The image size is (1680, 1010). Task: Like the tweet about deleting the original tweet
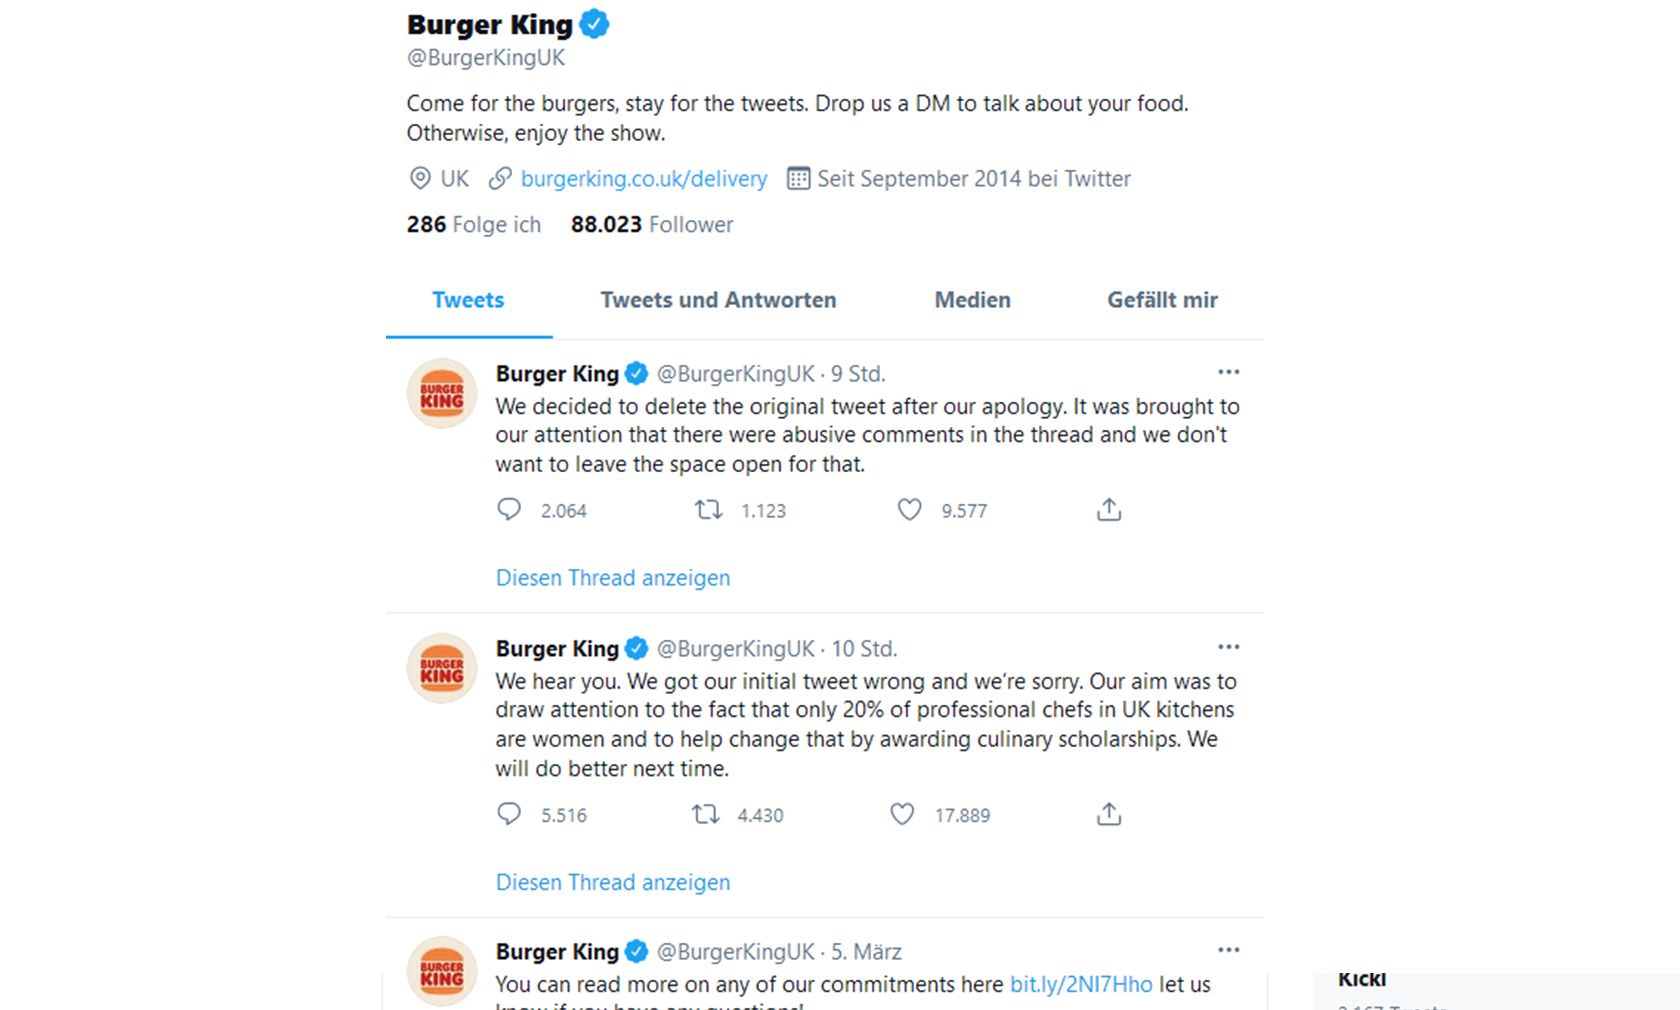(x=909, y=510)
